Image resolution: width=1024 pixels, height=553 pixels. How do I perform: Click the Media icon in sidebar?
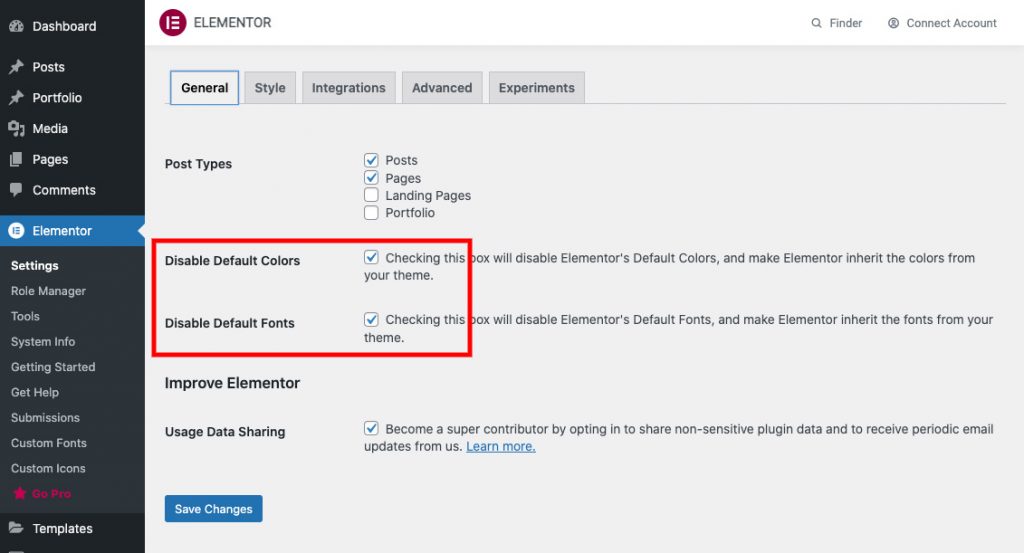point(16,129)
